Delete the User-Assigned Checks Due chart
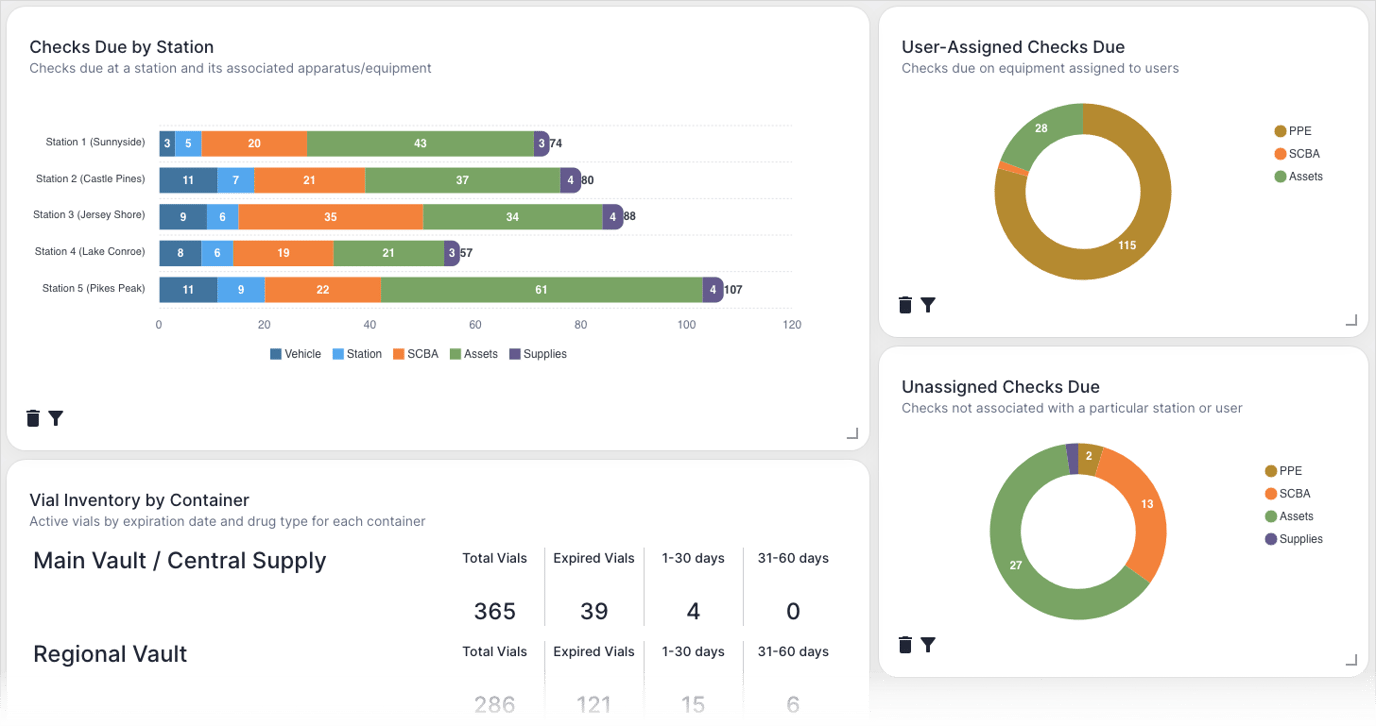The width and height of the screenshot is (1376, 726). coord(905,304)
